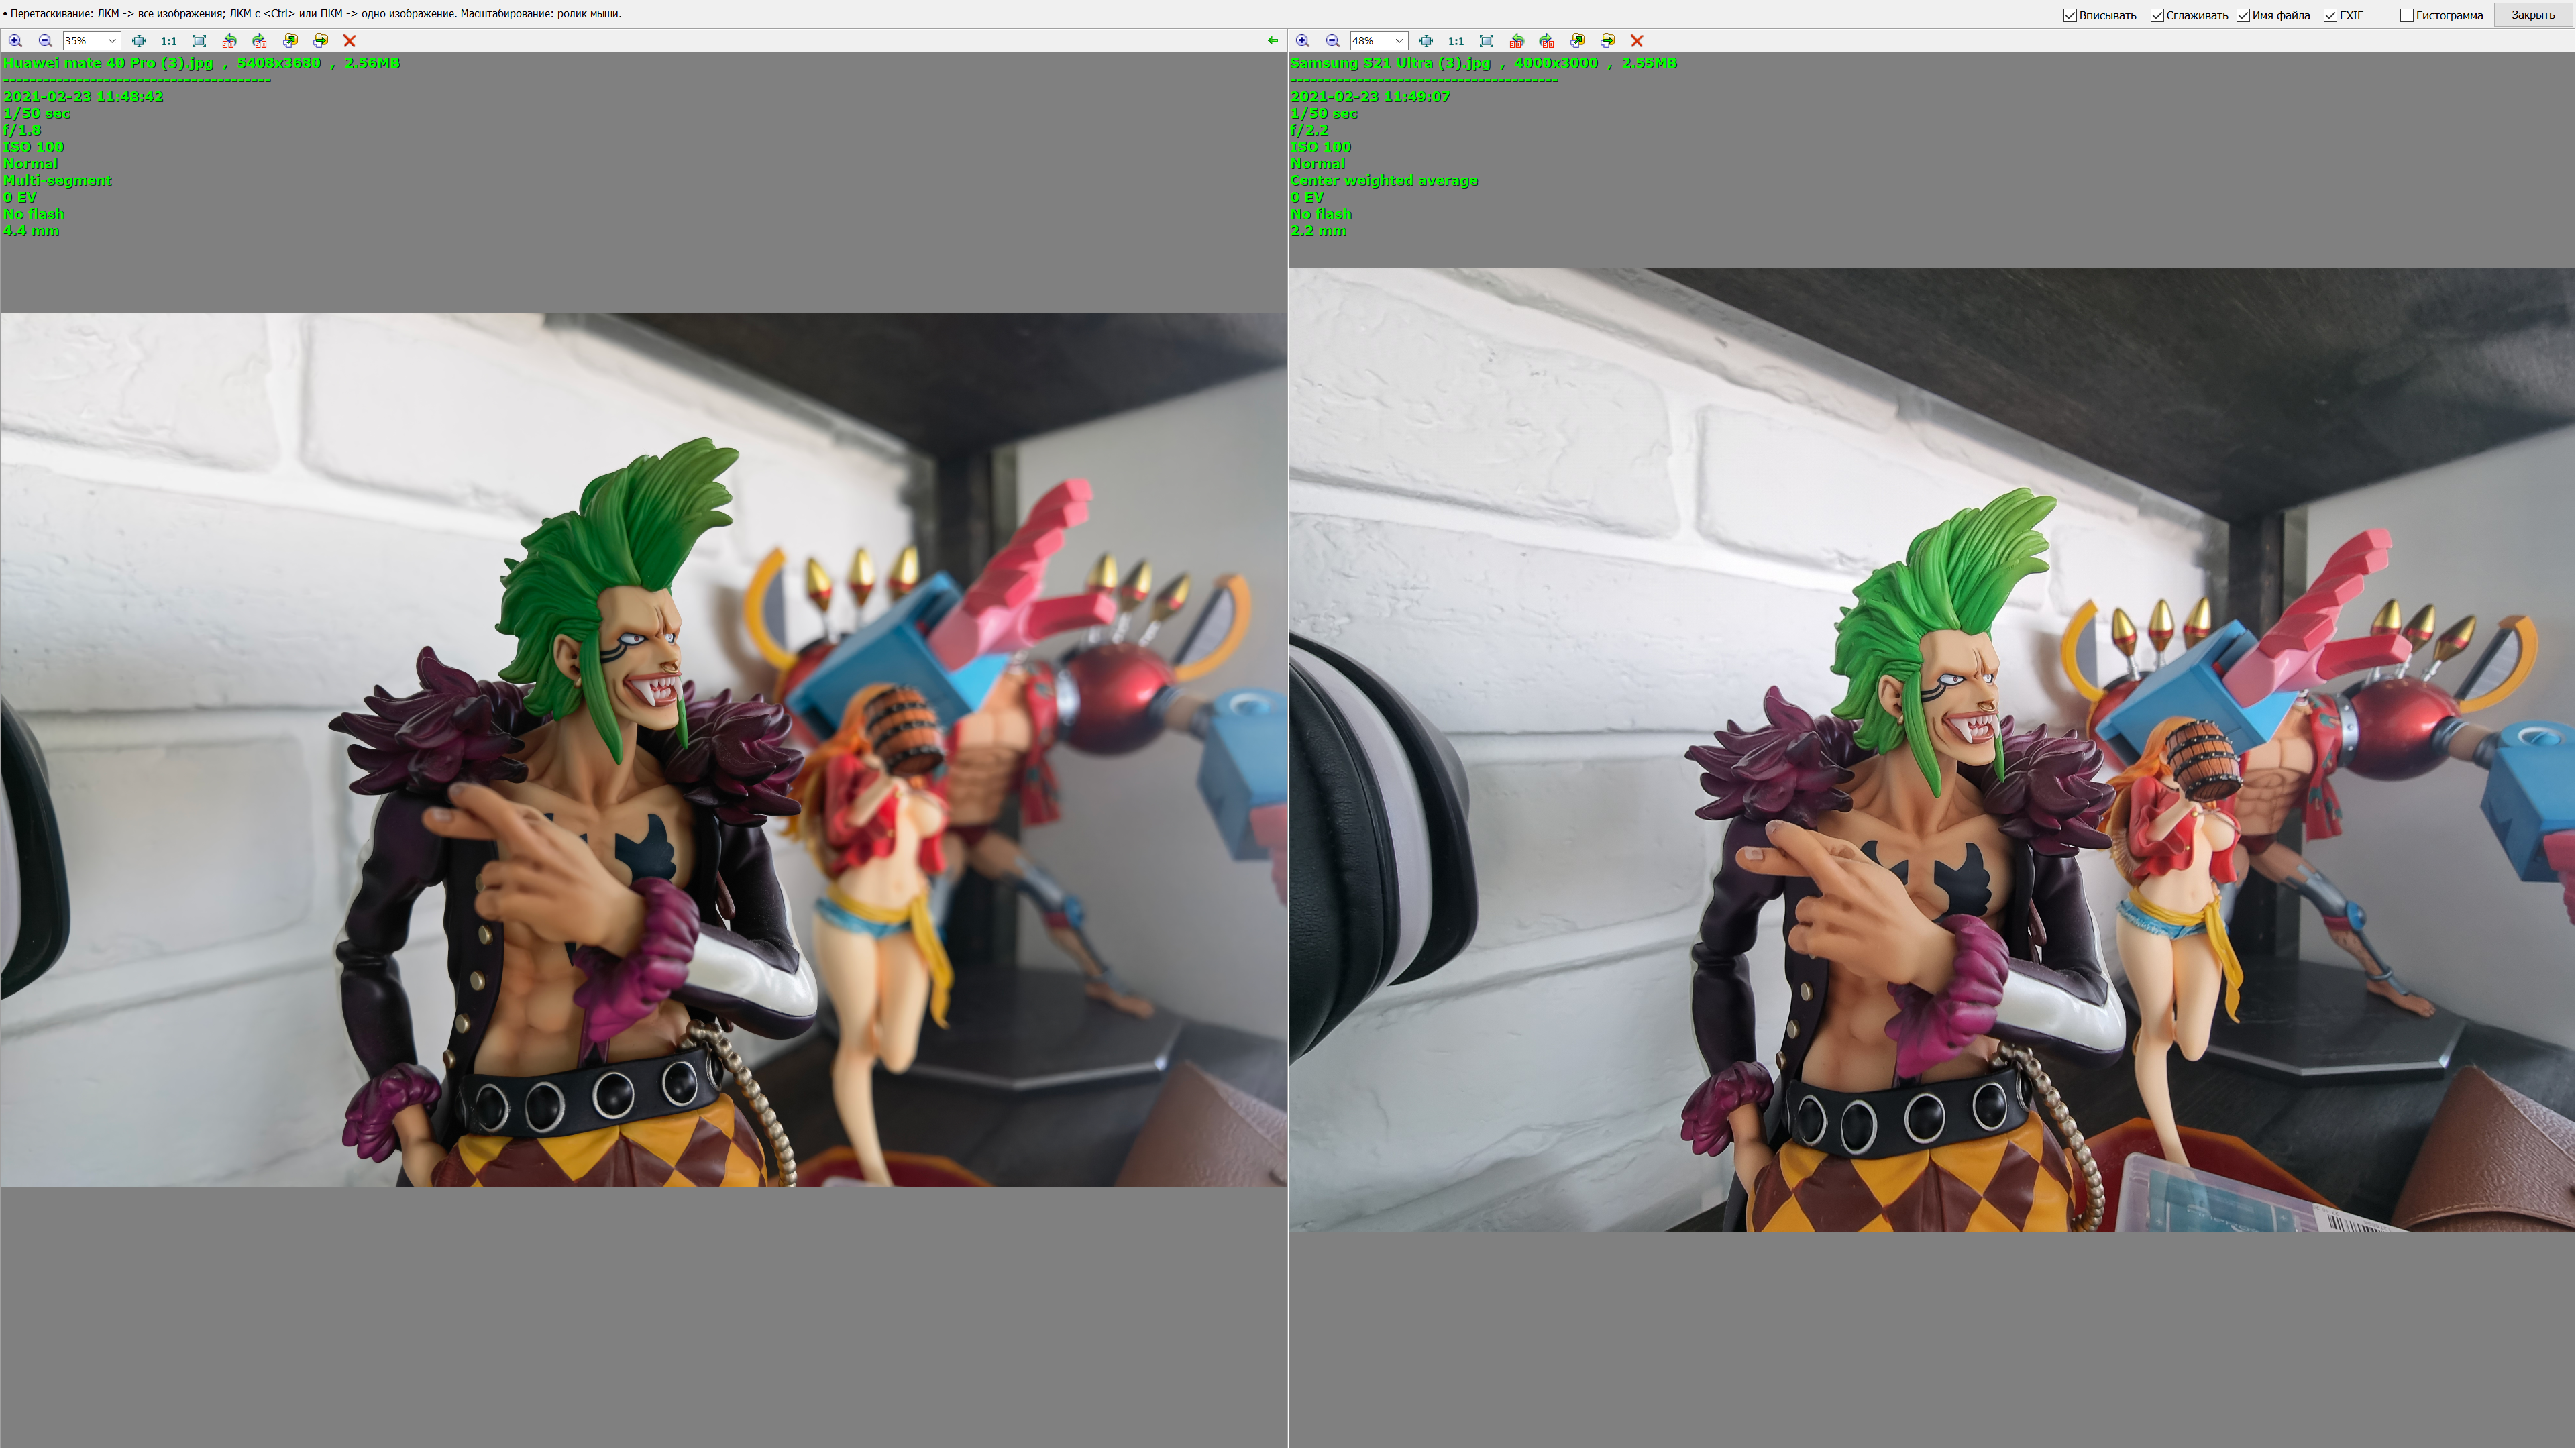Copy the Samsung image to folder

click(1577, 41)
